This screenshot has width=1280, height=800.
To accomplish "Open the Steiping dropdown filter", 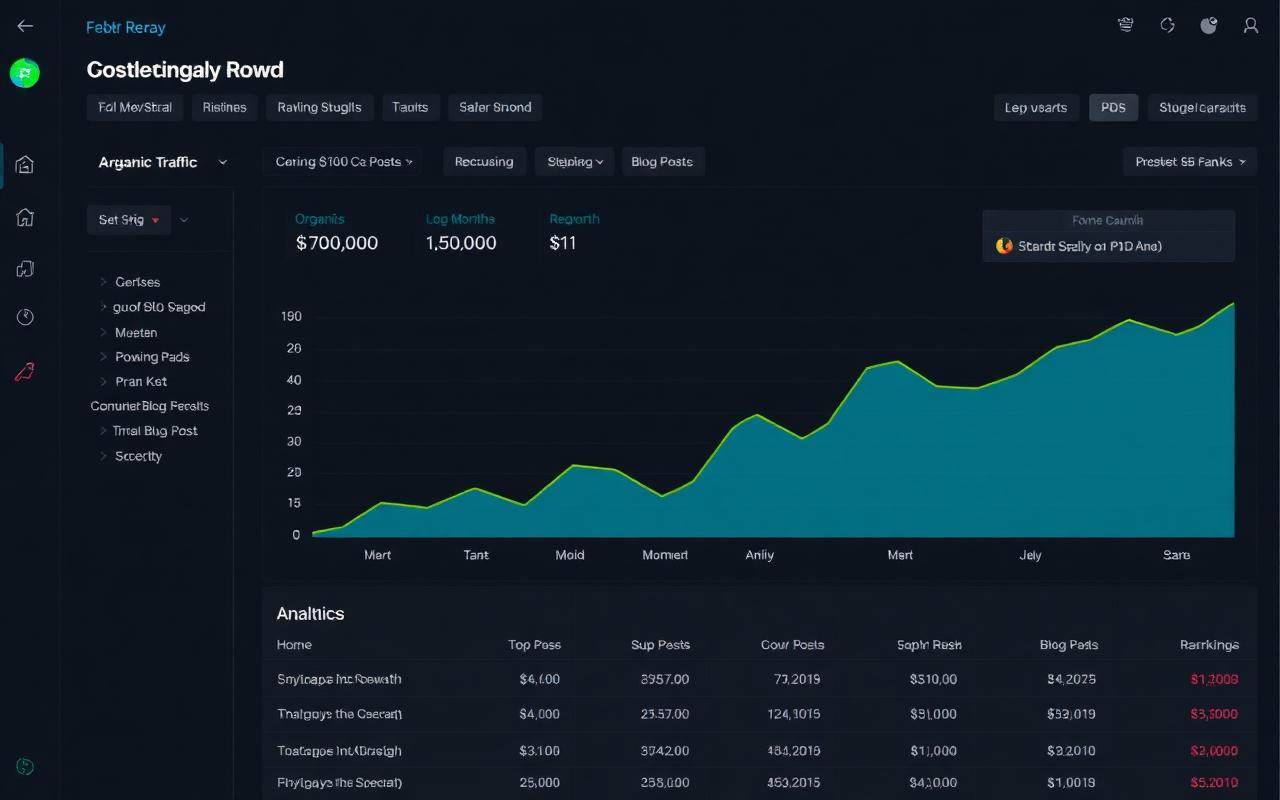I will 574,161.
